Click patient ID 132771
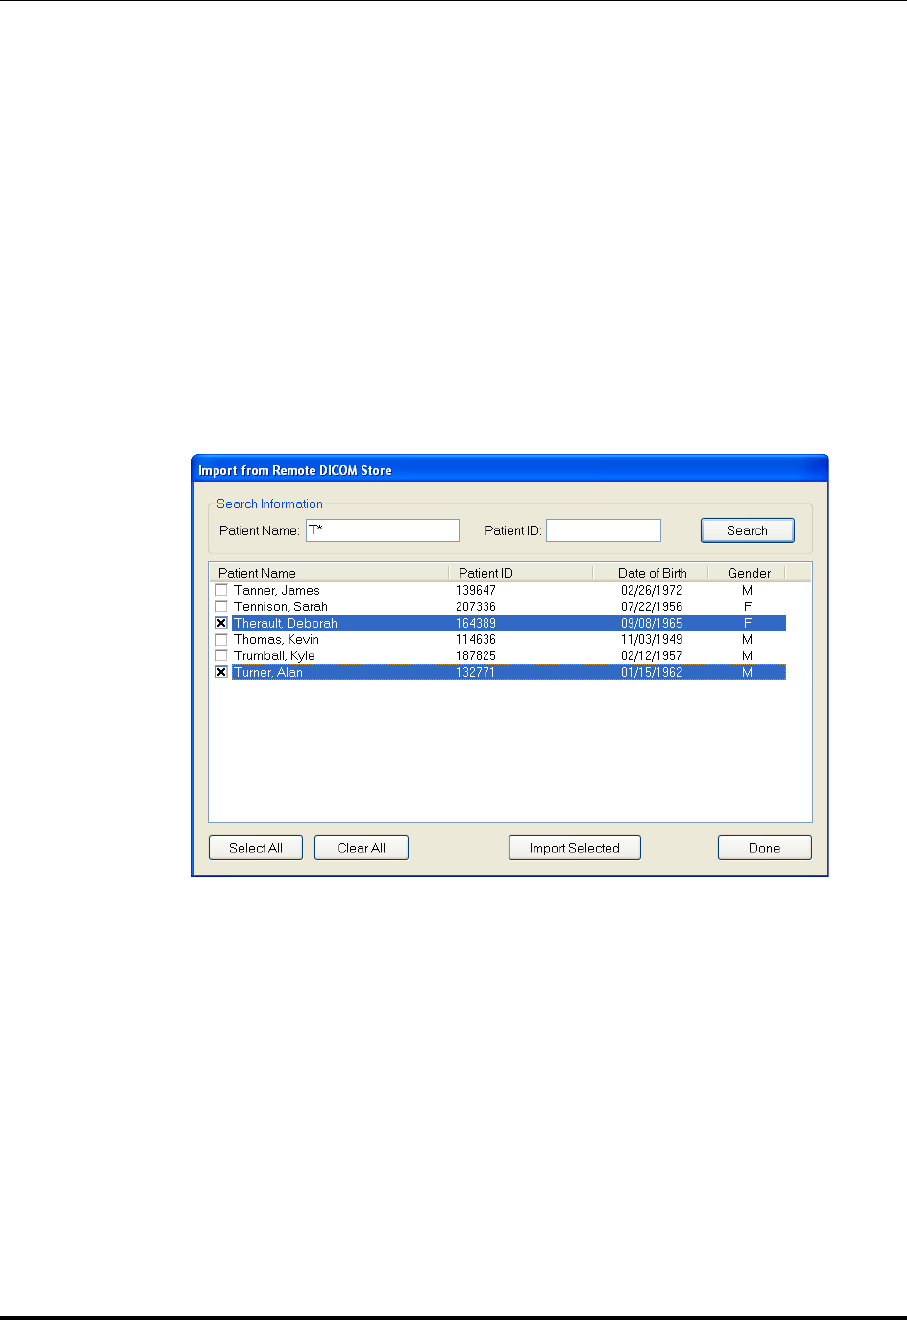Image resolution: width=907 pixels, height=1320 pixels. click(x=476, y=672)
